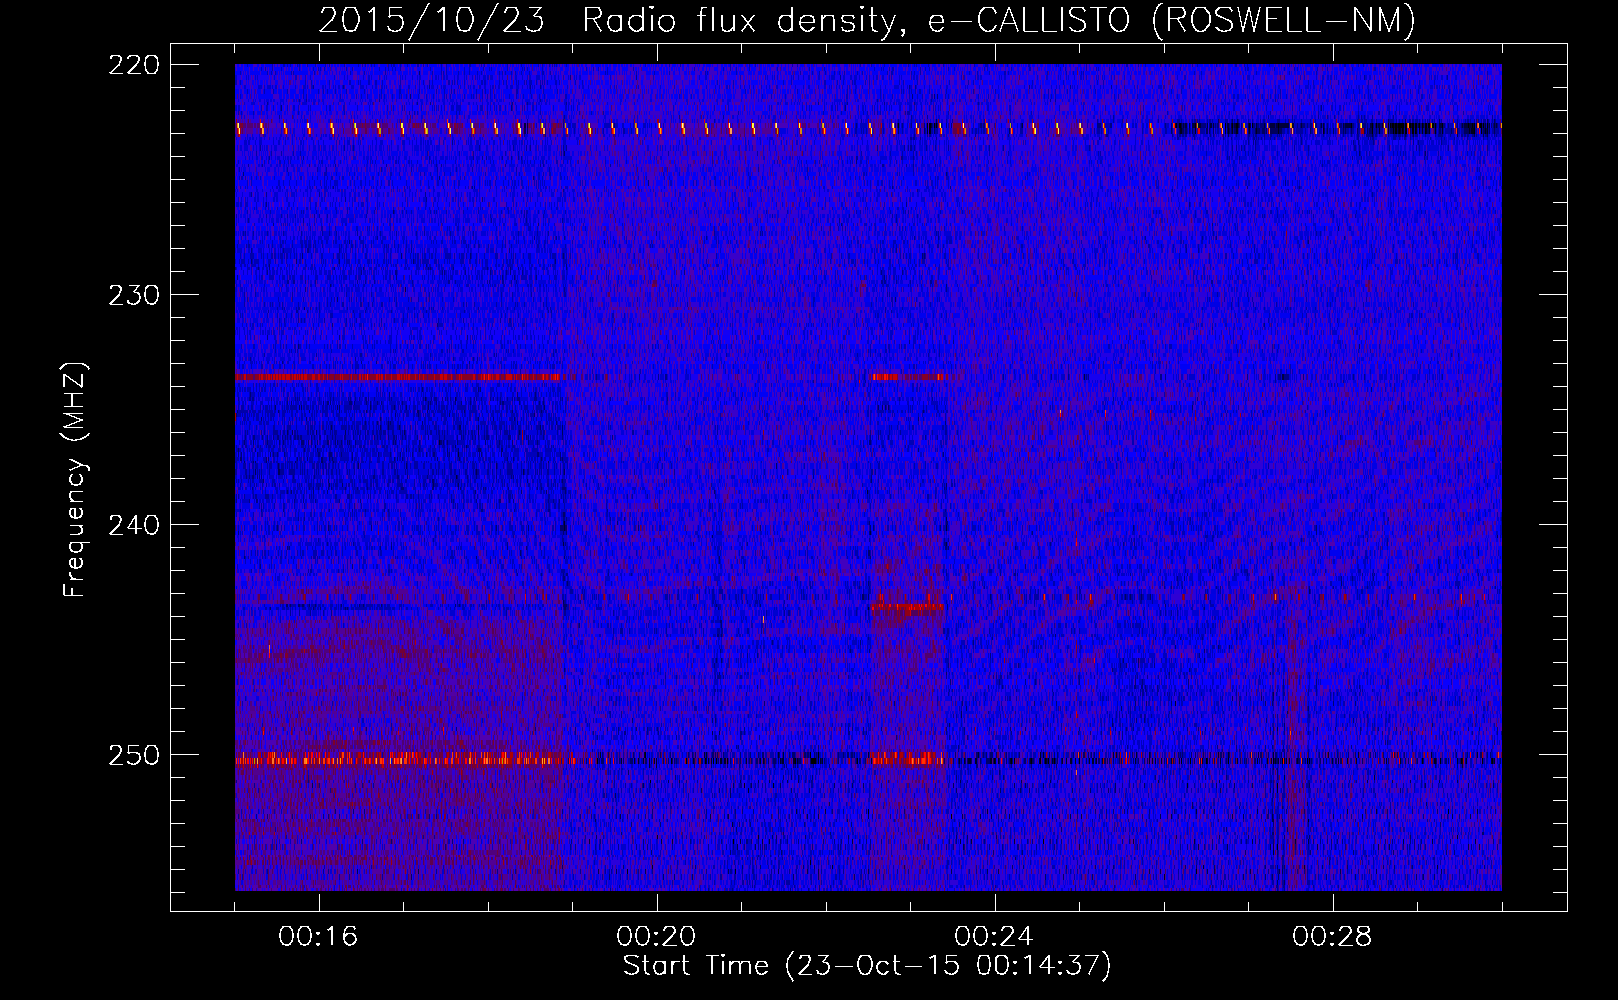1618x1000 pixels.
Task: Click the 220 frequency tick label
Action: [133, 65]
